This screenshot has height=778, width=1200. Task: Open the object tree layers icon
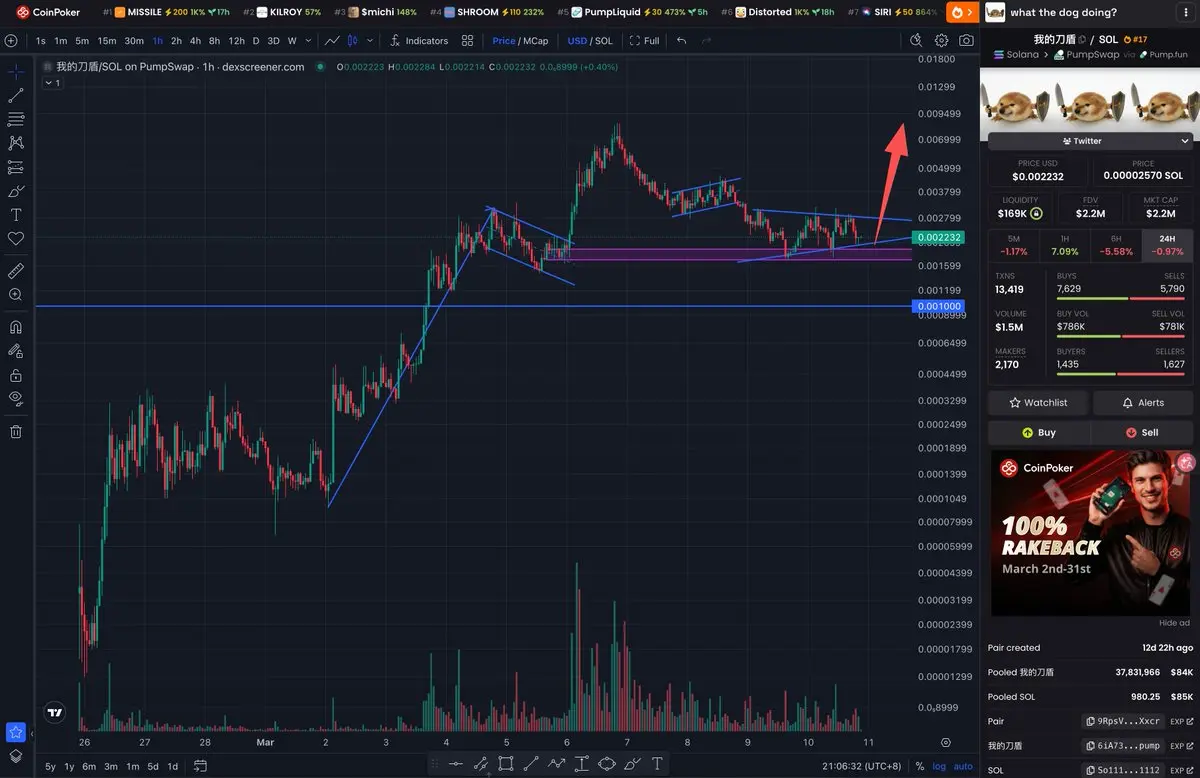tap(15, 756)
